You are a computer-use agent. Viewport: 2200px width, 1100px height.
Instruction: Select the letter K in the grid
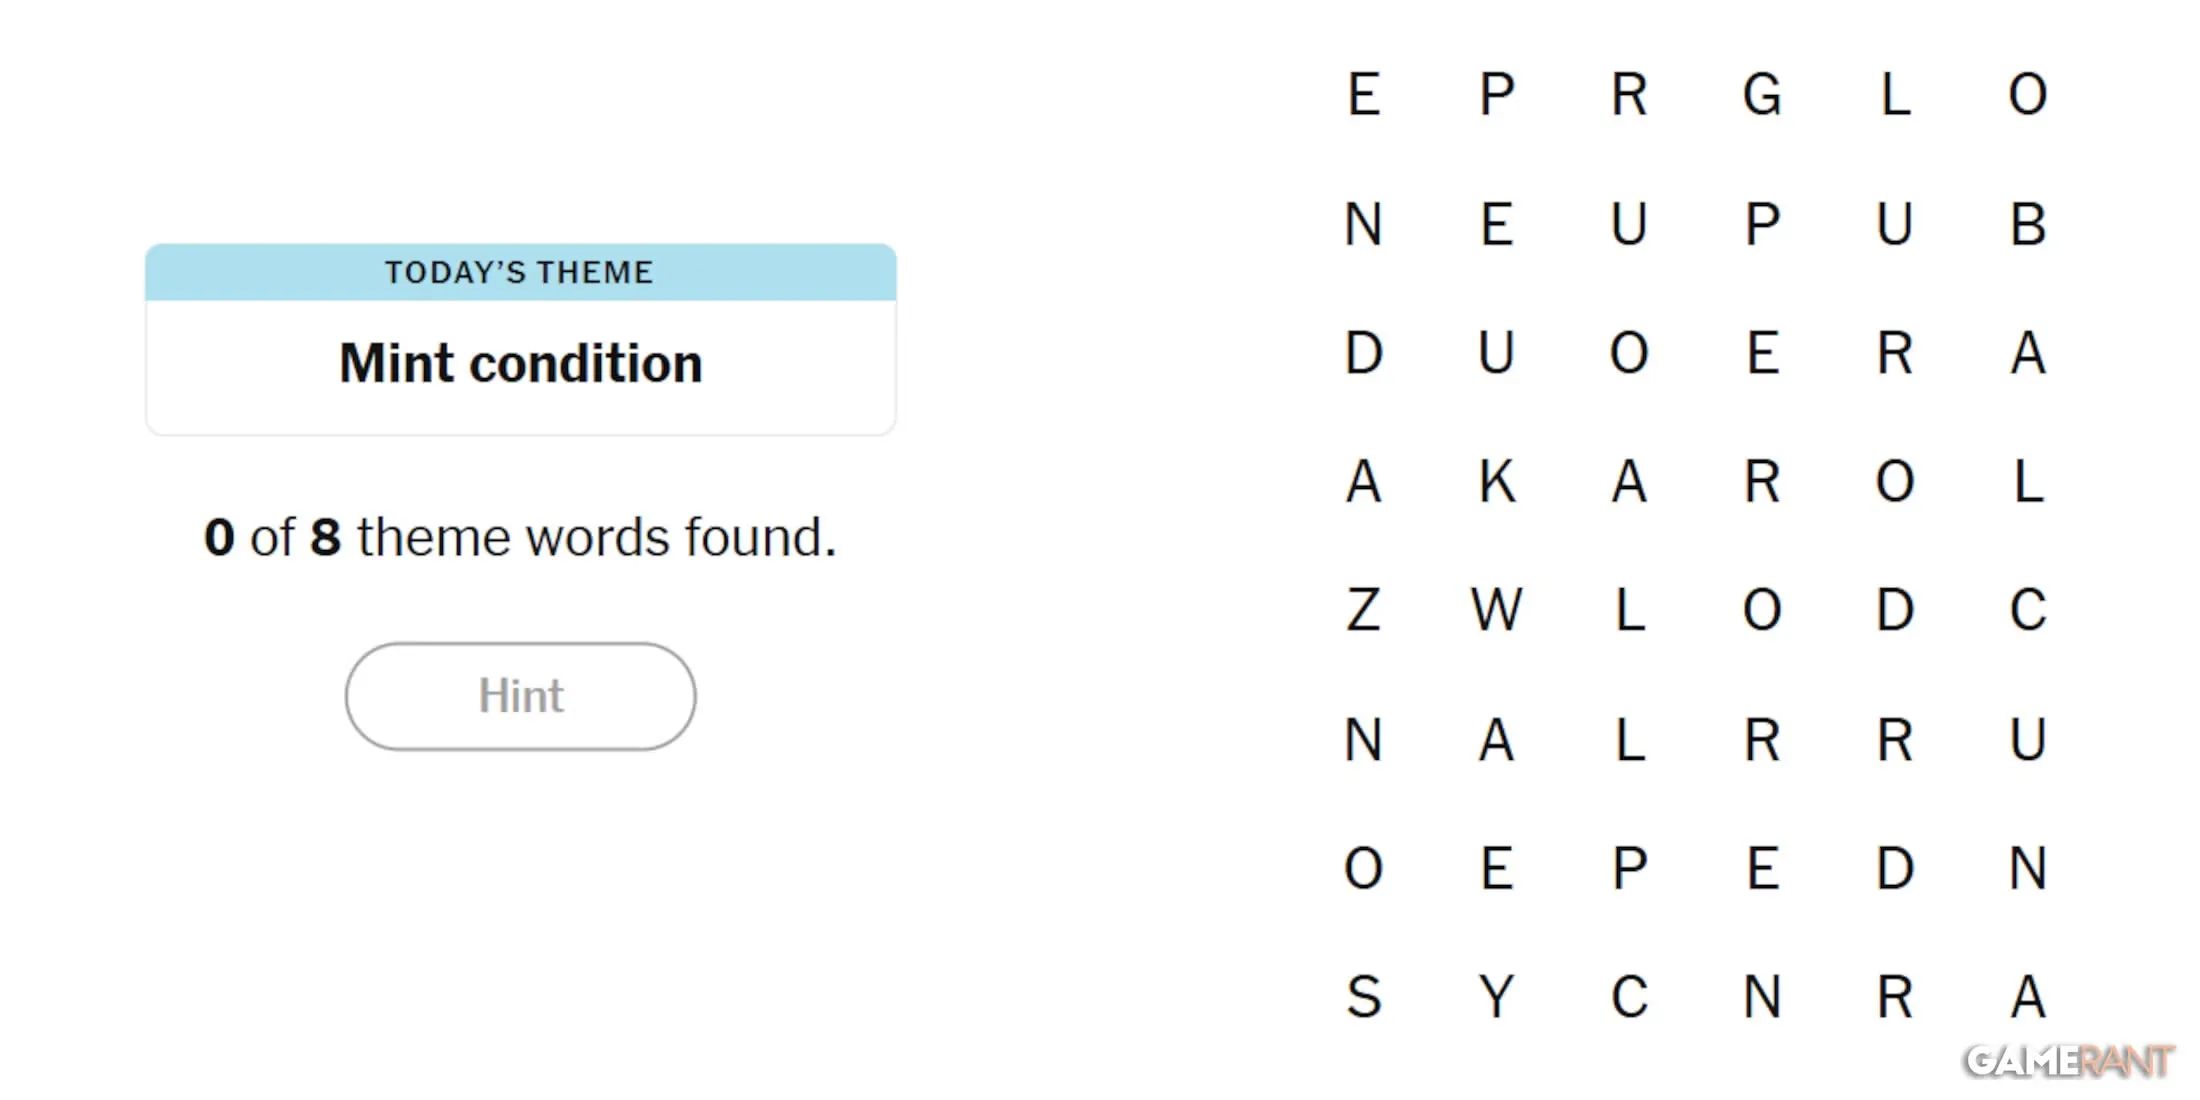[1497, 482]
